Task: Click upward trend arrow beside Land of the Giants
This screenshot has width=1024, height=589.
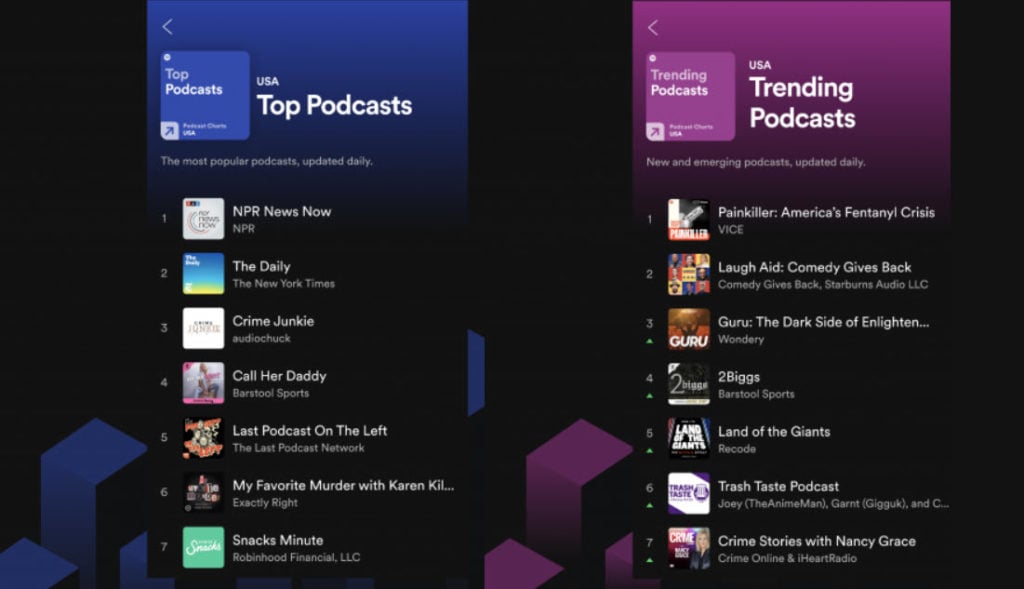Action: coord(649,451)
